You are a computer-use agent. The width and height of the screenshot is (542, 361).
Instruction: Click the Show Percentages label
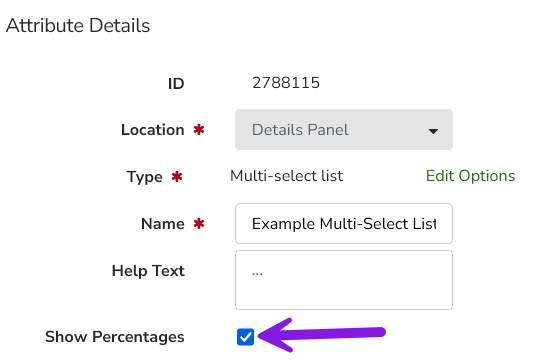[x=115, y=337]
